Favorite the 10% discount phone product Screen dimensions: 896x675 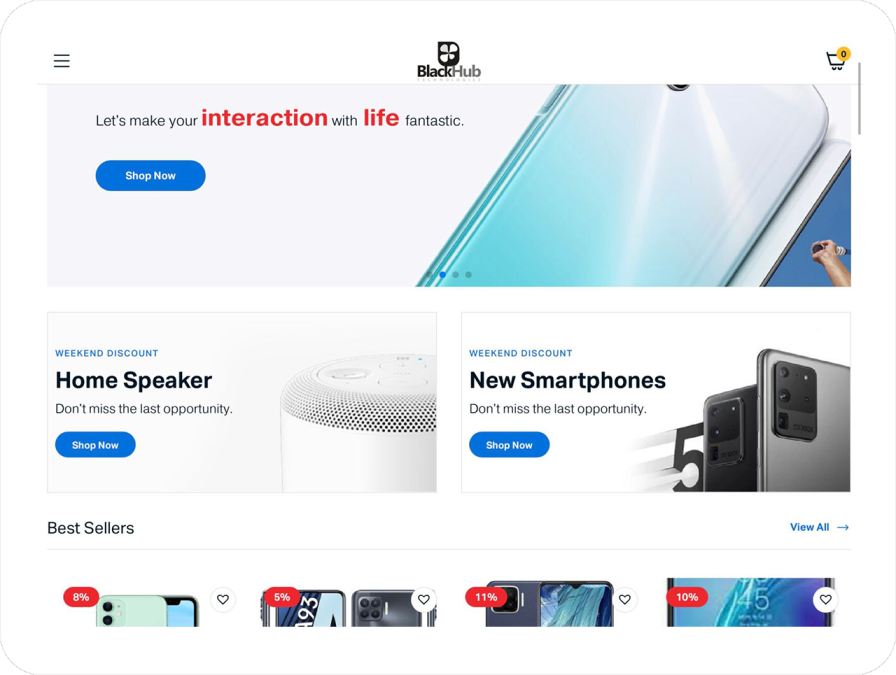point(825,600)
